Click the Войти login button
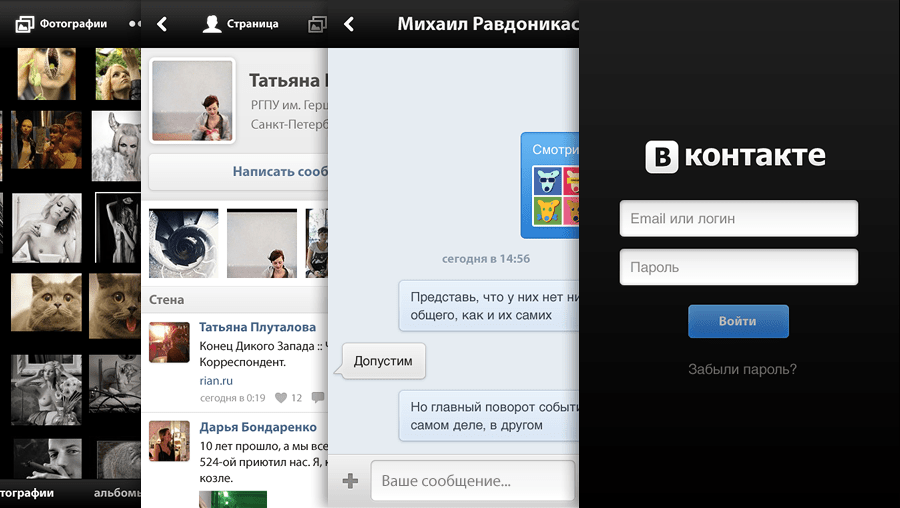This screenshot has width=900, height=508. click(738, 321)
